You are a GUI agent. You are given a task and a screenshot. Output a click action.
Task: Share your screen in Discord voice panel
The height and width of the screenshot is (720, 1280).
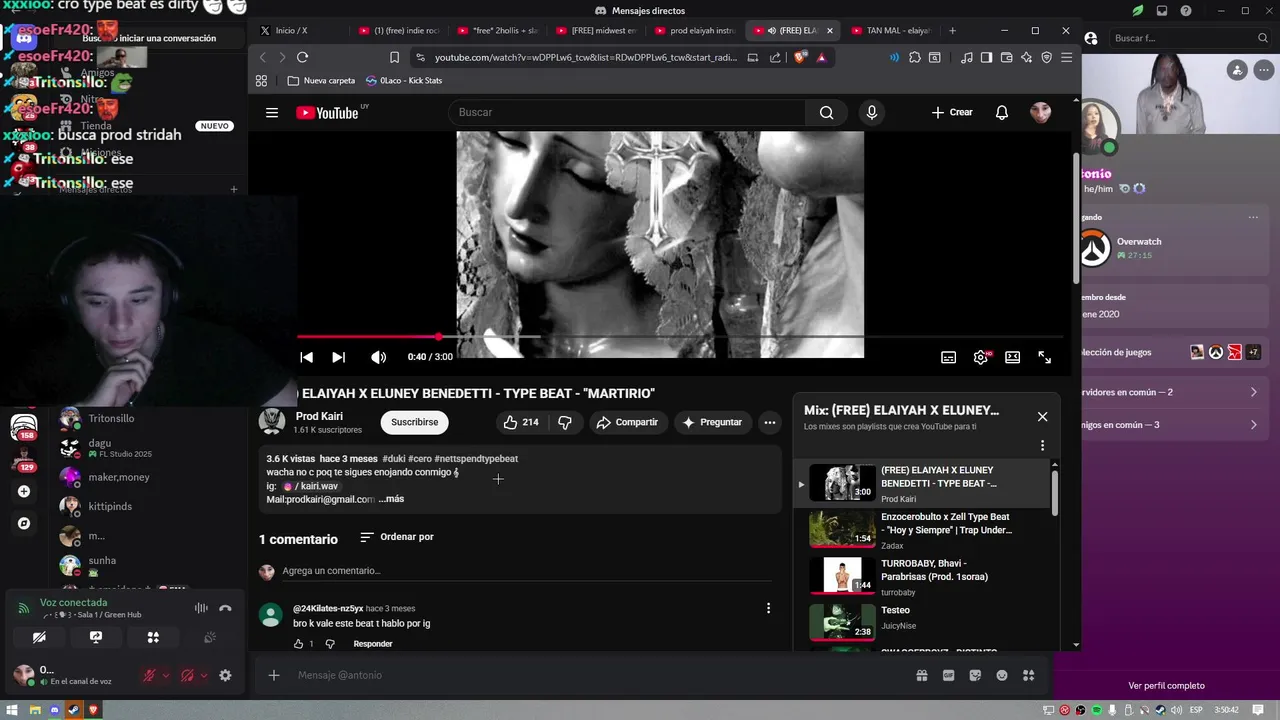point(96,637)
